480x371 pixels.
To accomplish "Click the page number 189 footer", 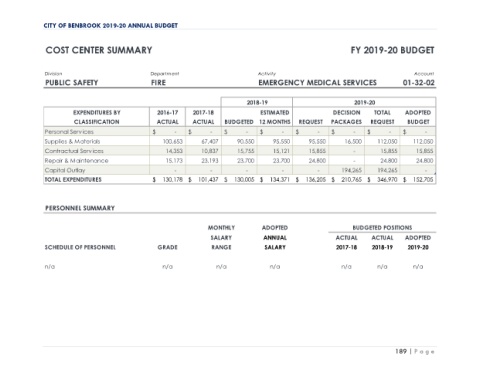I will tap(401, 351).
